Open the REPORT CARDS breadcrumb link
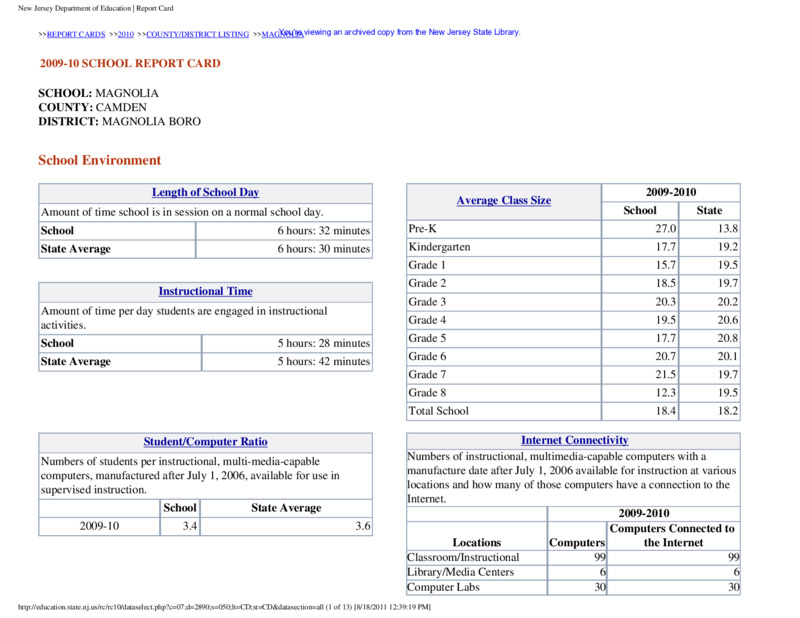800x618 pixels. 76,34
